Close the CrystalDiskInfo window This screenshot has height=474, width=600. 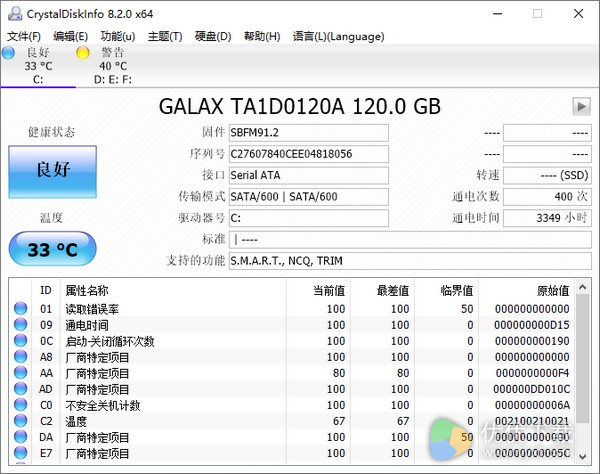[579, 14]
